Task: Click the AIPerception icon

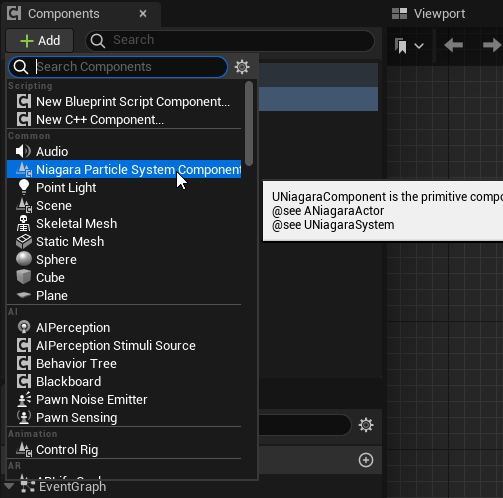Action: (24, 327)
